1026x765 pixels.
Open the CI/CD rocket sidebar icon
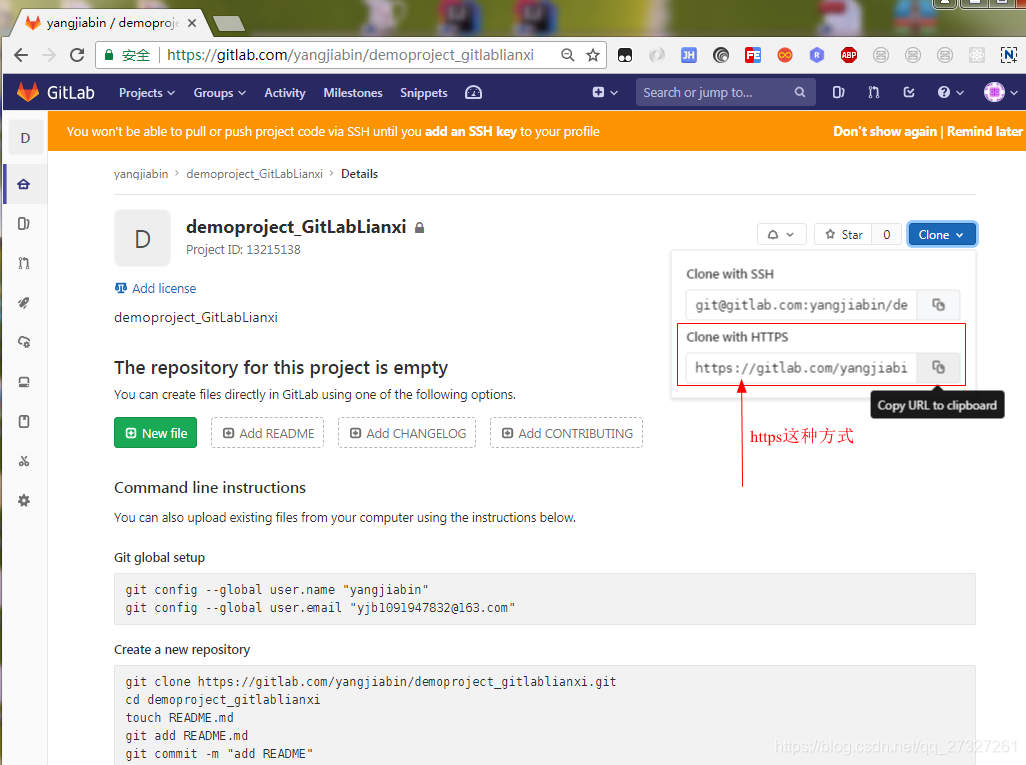[x=24, y=303]
